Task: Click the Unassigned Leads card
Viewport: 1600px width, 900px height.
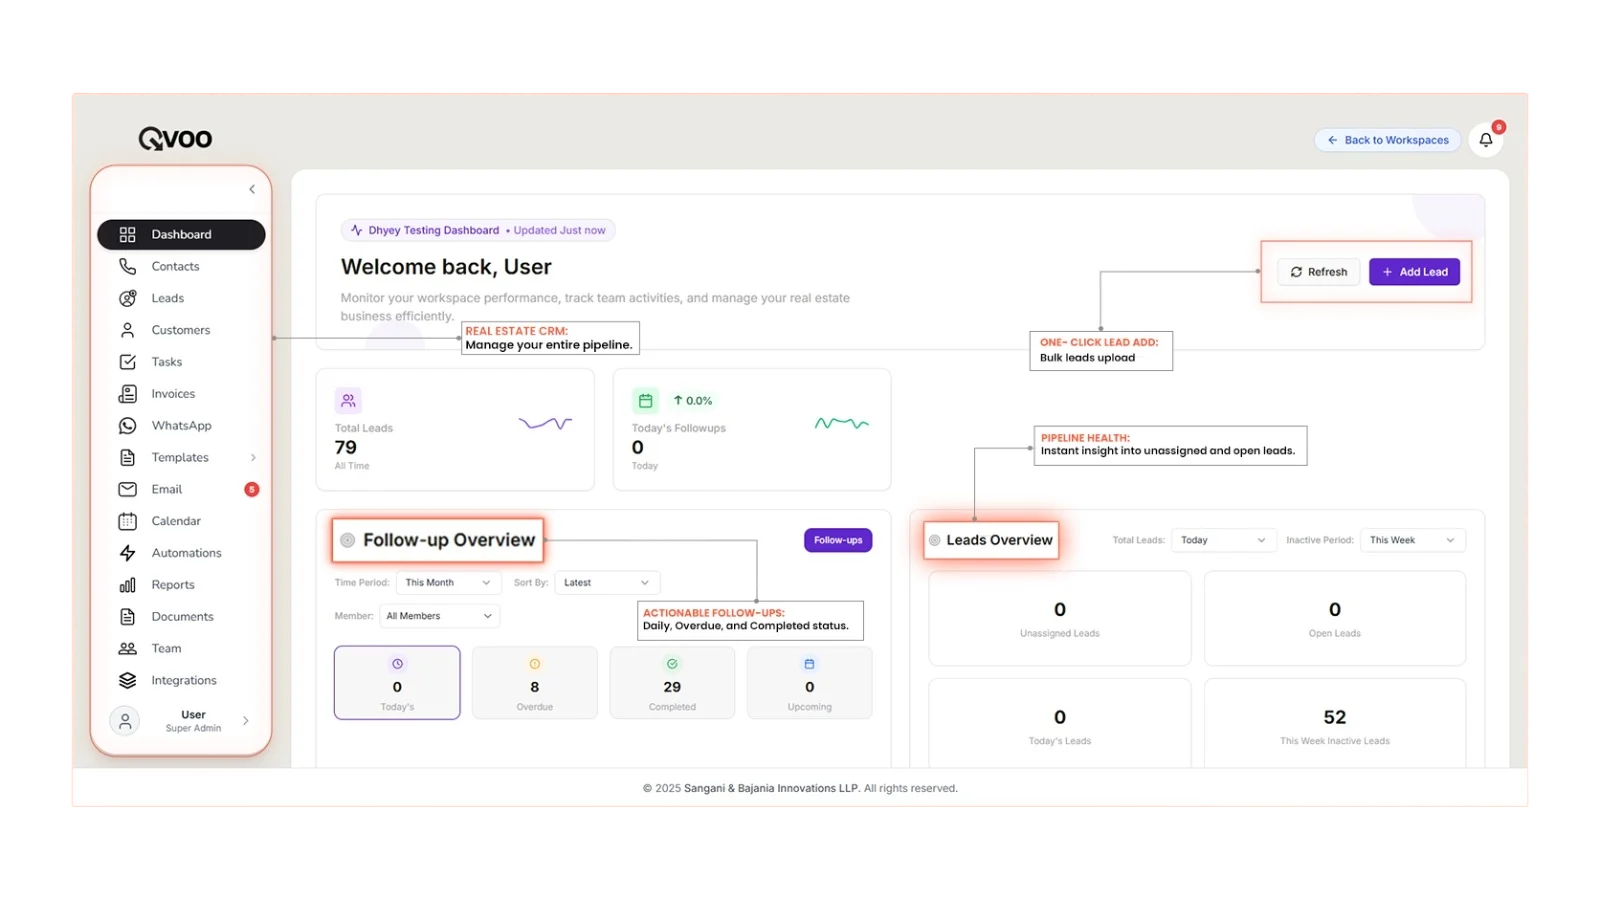Action: click(1060, 618)
